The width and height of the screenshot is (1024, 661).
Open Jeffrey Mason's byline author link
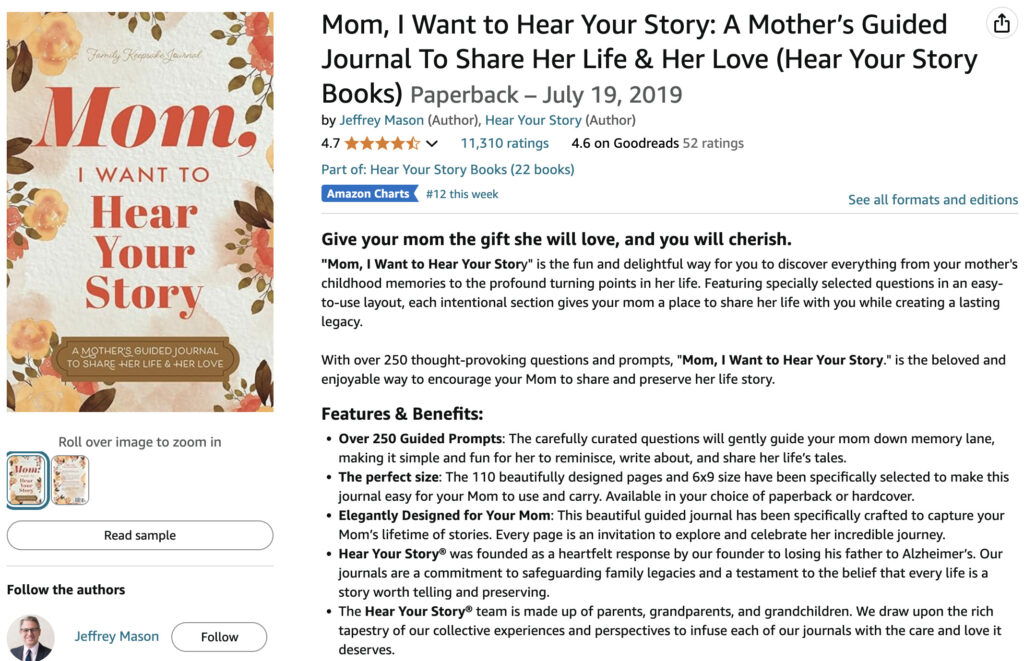381,120
